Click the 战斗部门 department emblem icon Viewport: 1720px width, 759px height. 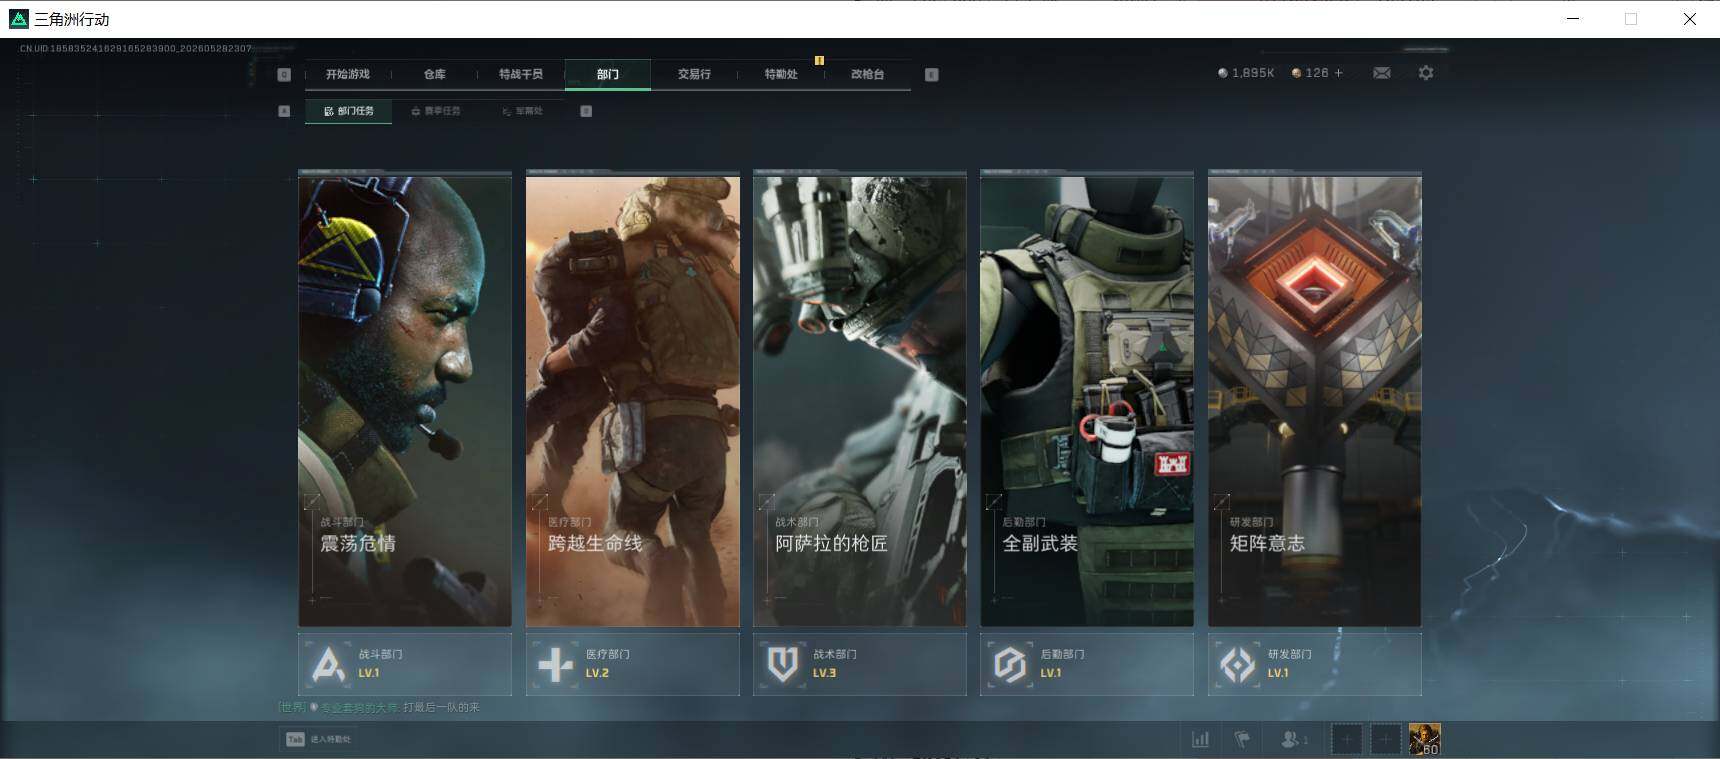coord(328,664)
